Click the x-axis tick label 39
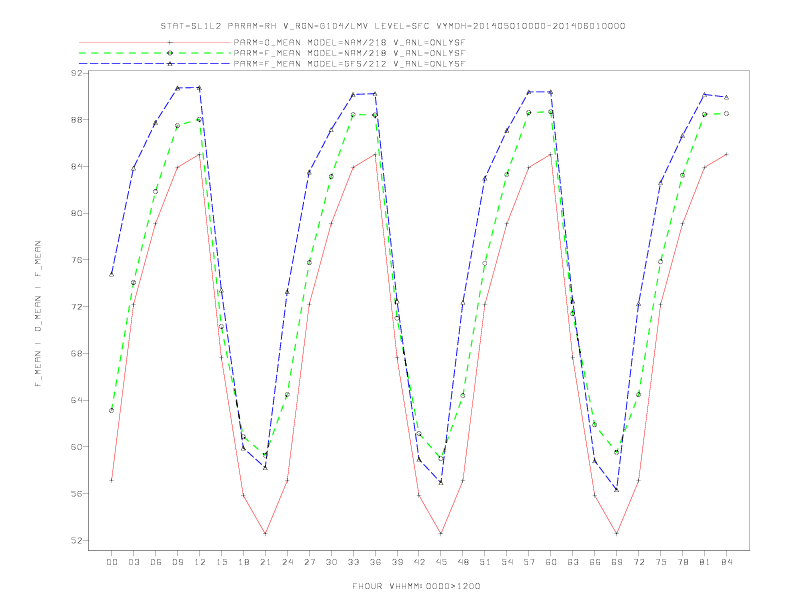The width and height of the screenshot is (792, 612). point(397,562)
